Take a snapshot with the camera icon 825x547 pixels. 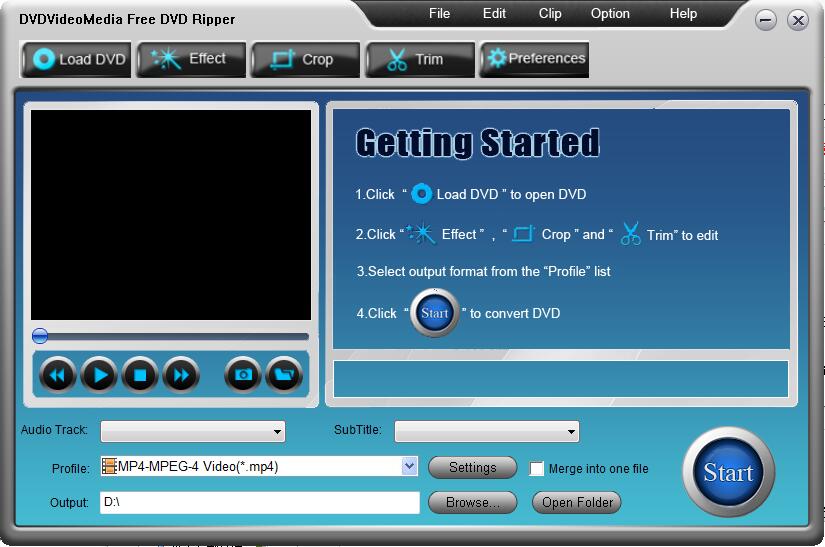click(243, 375)
